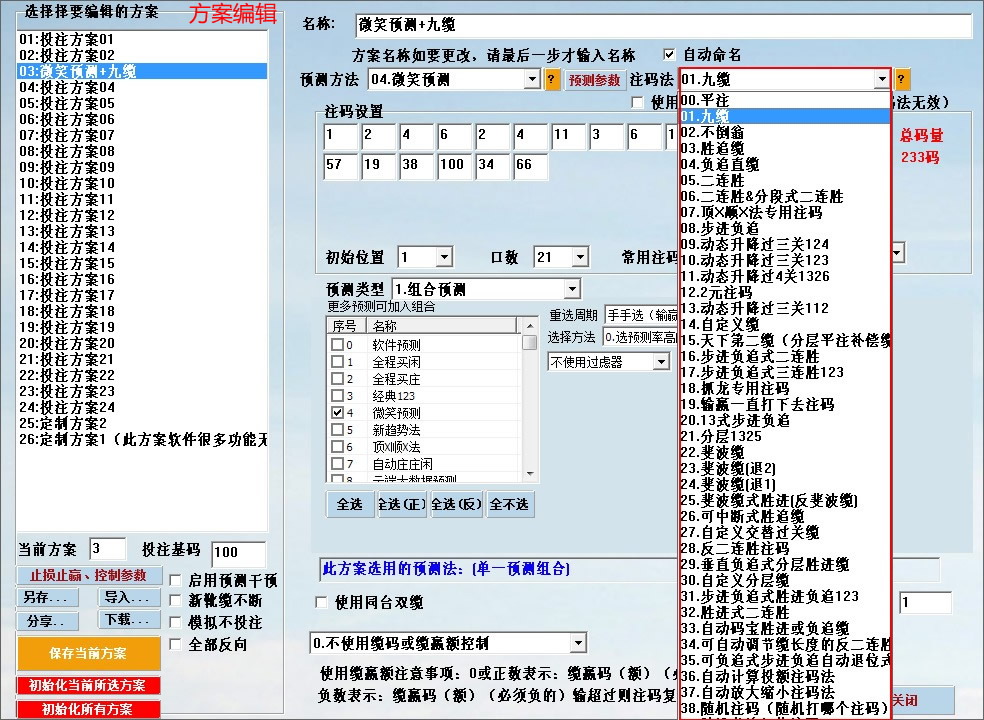This screenshot has width=984, height=720.
Task: Open the 口数 dropdown showing 21
Action: tap(579, 256)
